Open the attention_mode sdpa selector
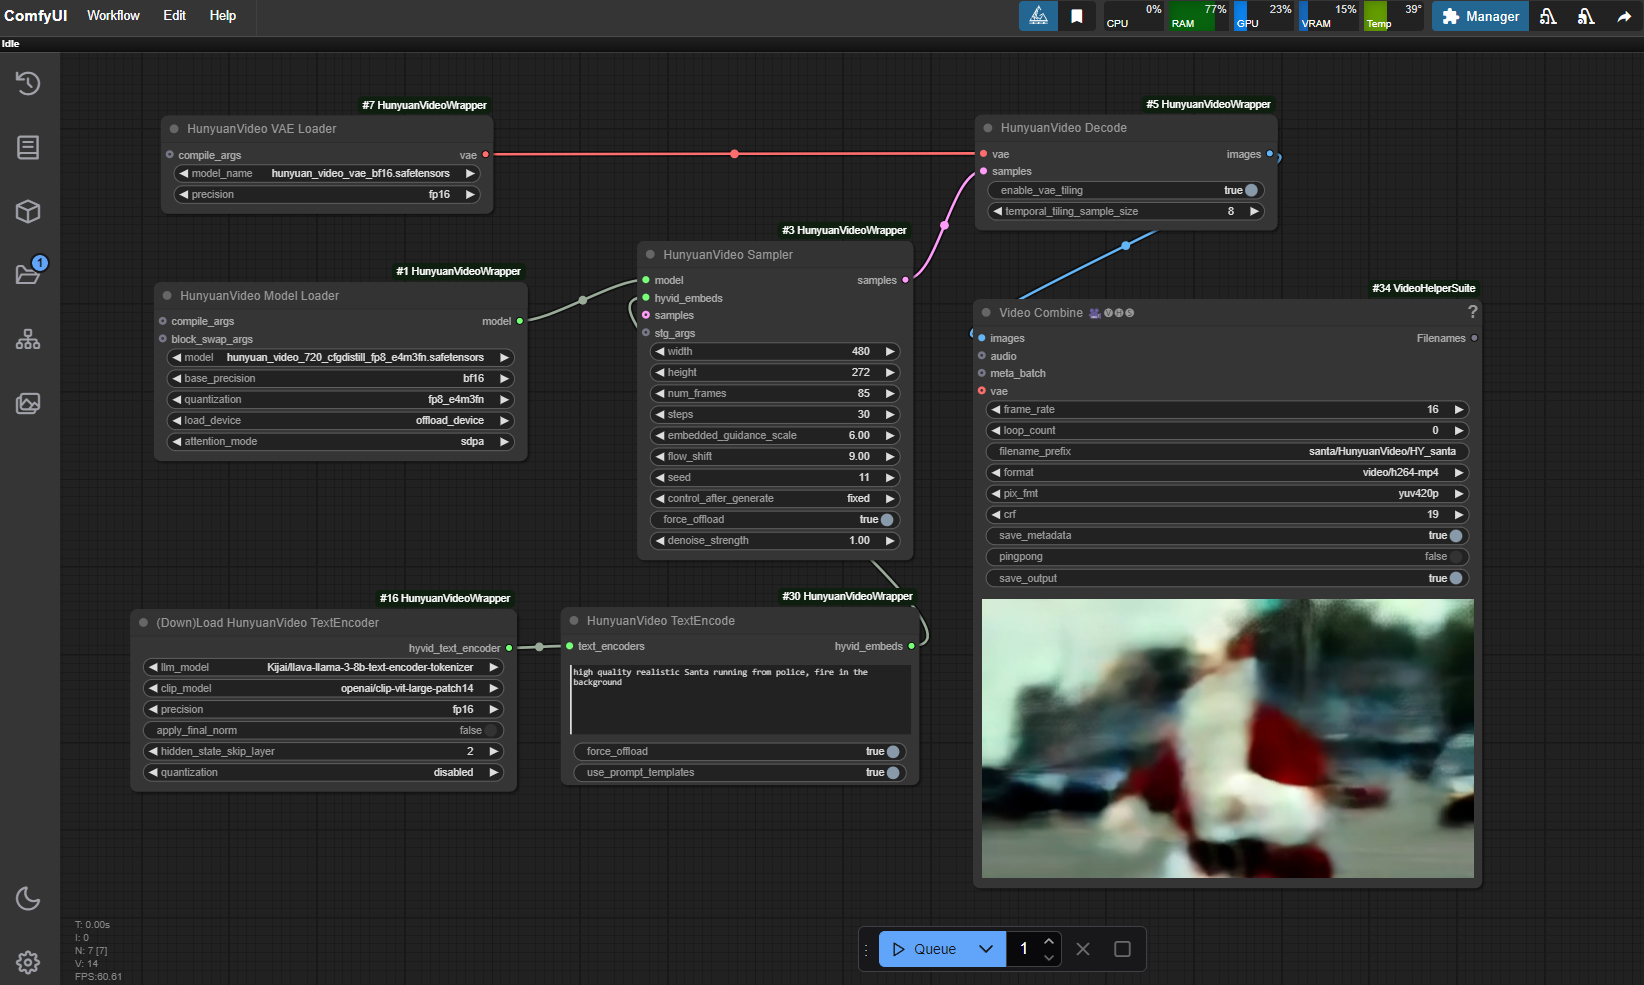This screenshot has height=985, width=1644. (x=340, y=441)
